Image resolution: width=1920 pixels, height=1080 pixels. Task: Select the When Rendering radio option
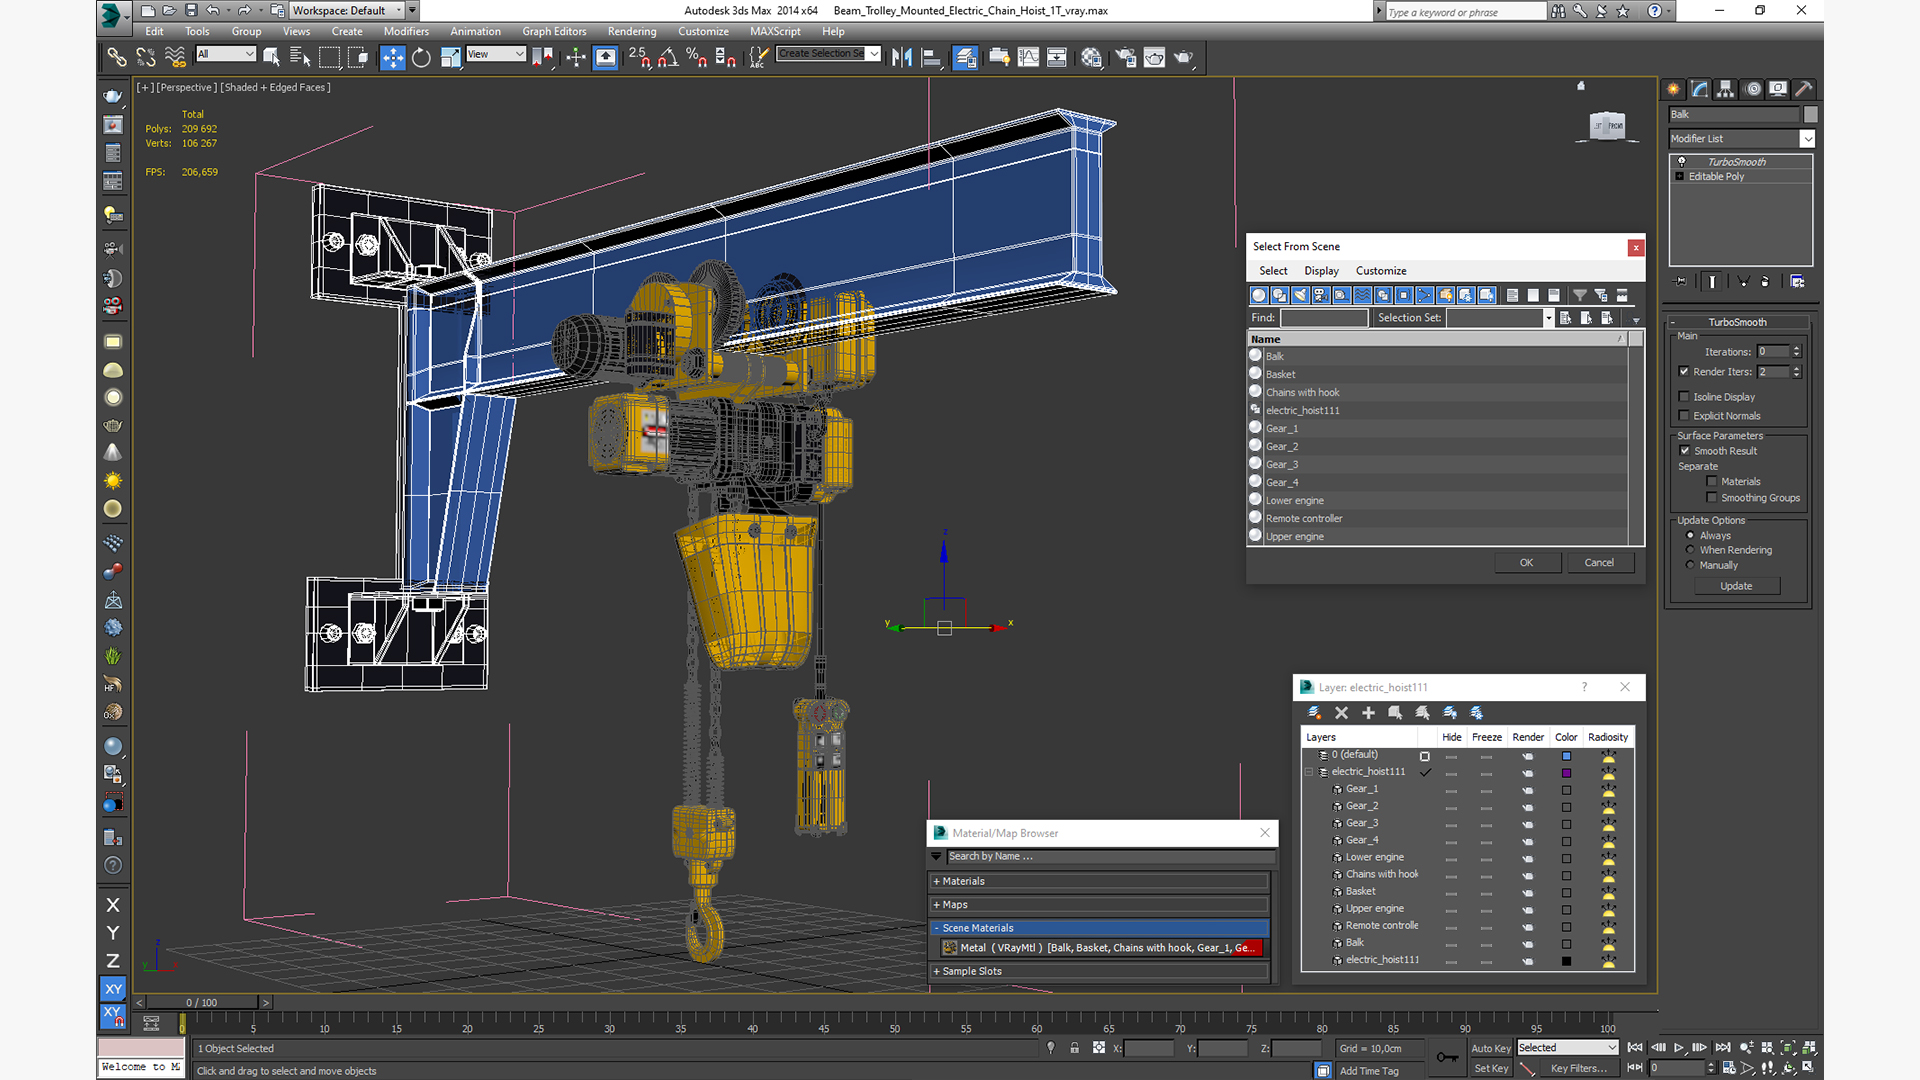tap(1691, 550)
